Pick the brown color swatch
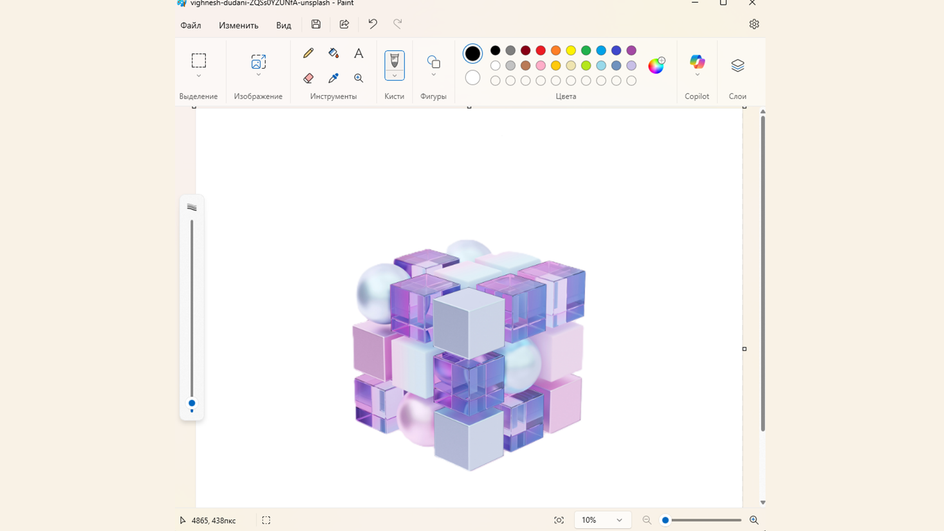The image size is (944, 531). point(526,66)
